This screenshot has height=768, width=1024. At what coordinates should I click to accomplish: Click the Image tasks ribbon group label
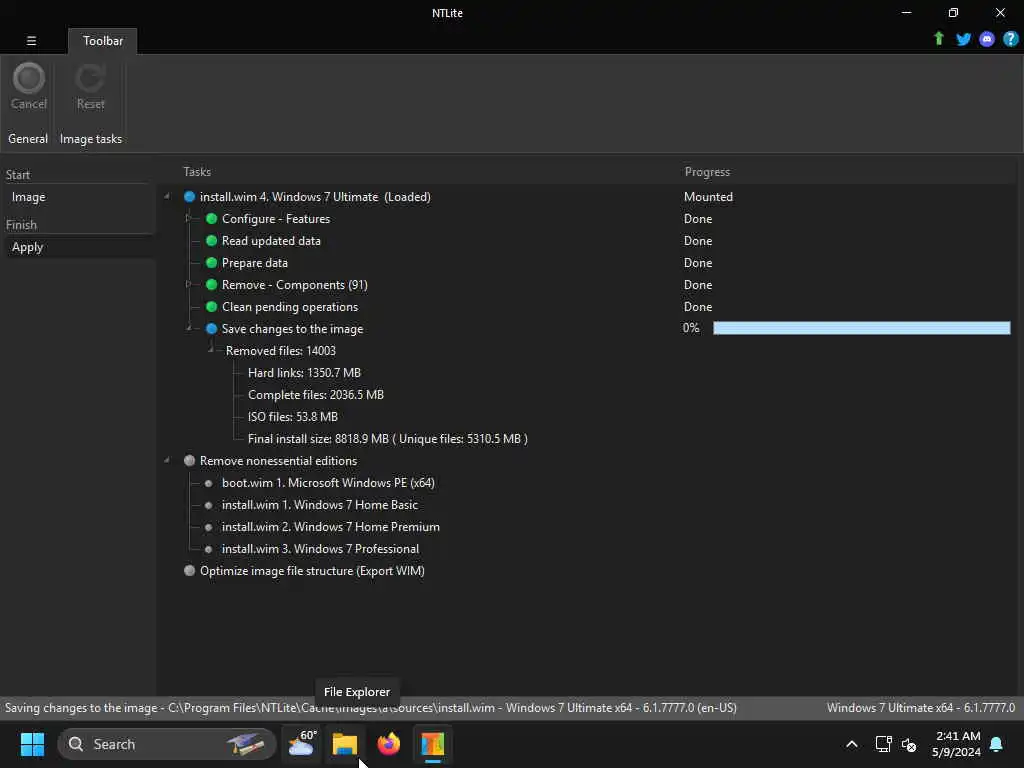click(x=91, y=138)
